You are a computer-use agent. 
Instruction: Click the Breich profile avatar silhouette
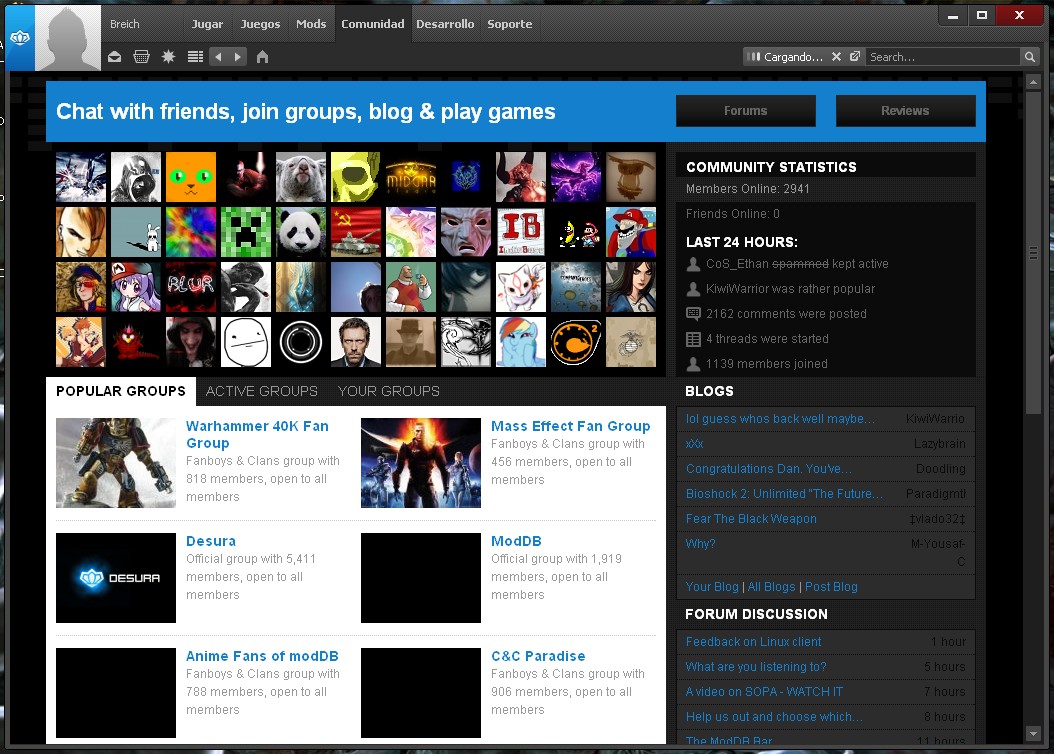click(68, 38)
